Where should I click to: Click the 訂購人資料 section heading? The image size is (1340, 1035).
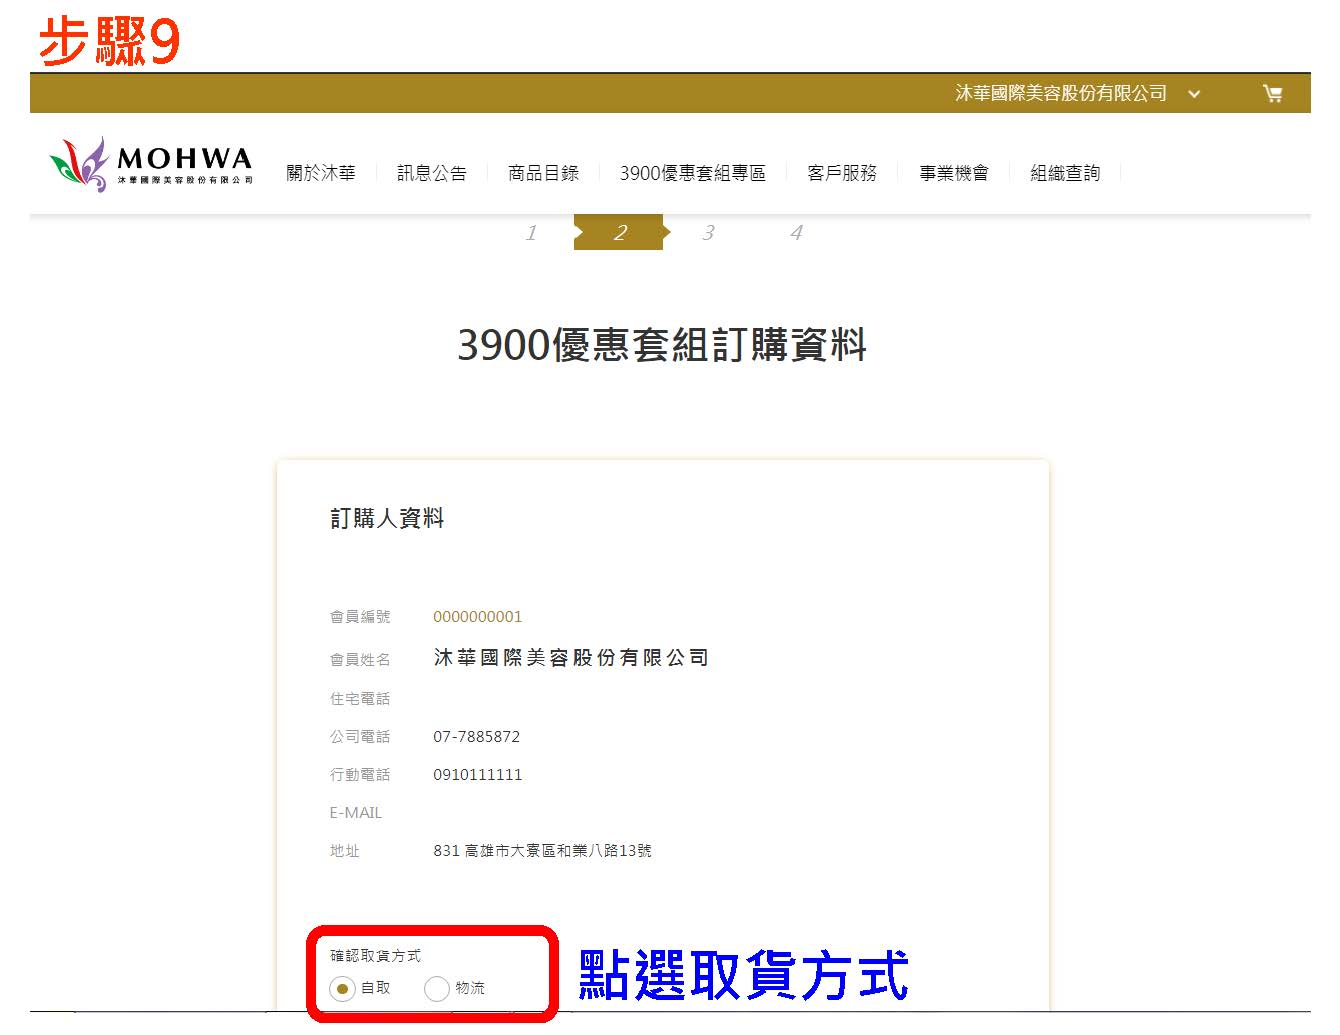click(387, 518)
